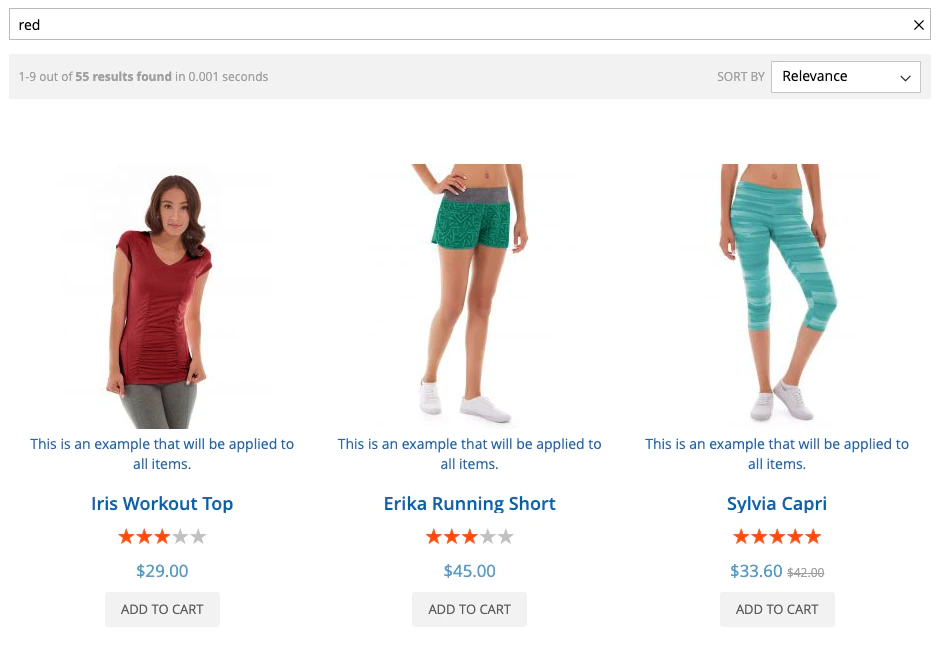Open sort order selector chevron
The width and height of the screenshot is (942, 658).
coord(905,76)
